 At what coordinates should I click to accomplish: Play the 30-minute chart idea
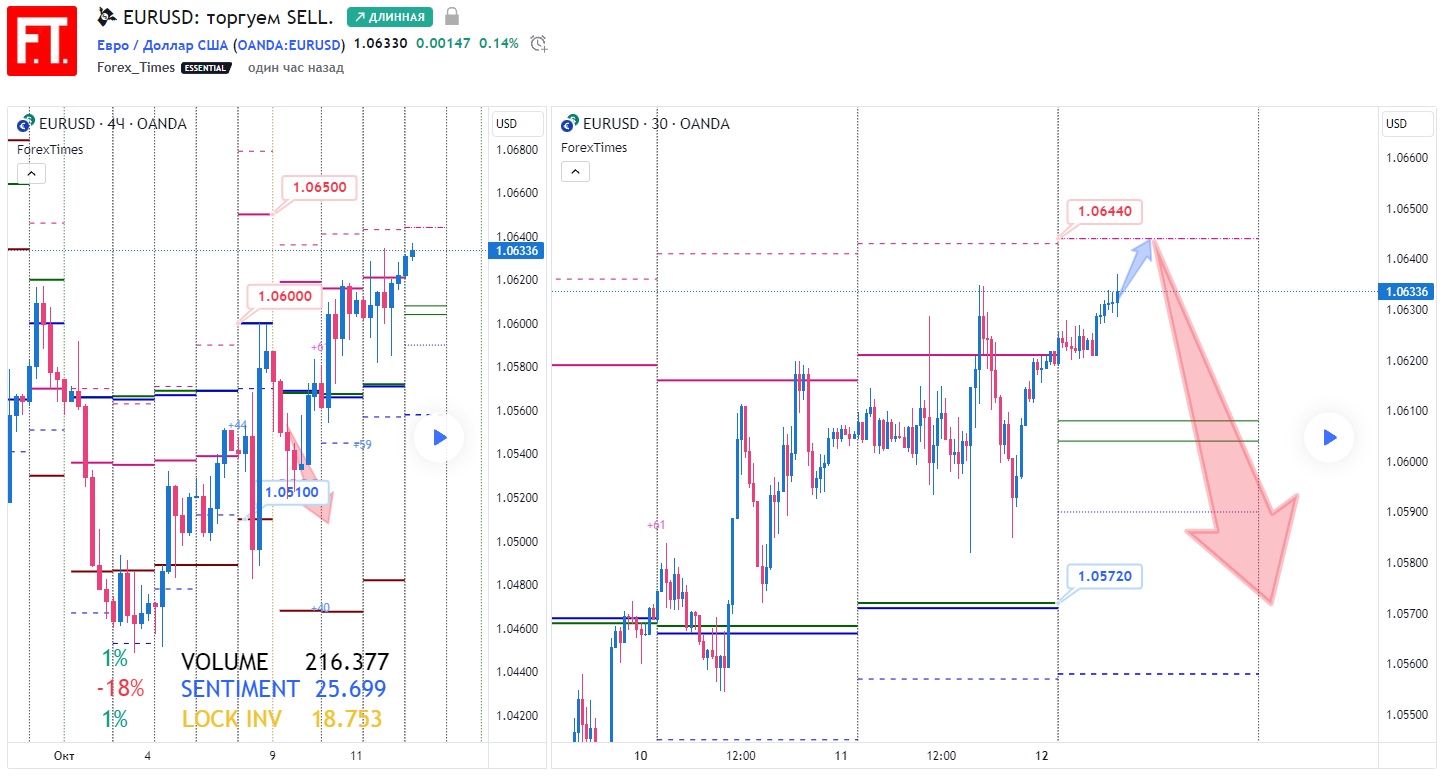click(x=1329, y=437)
